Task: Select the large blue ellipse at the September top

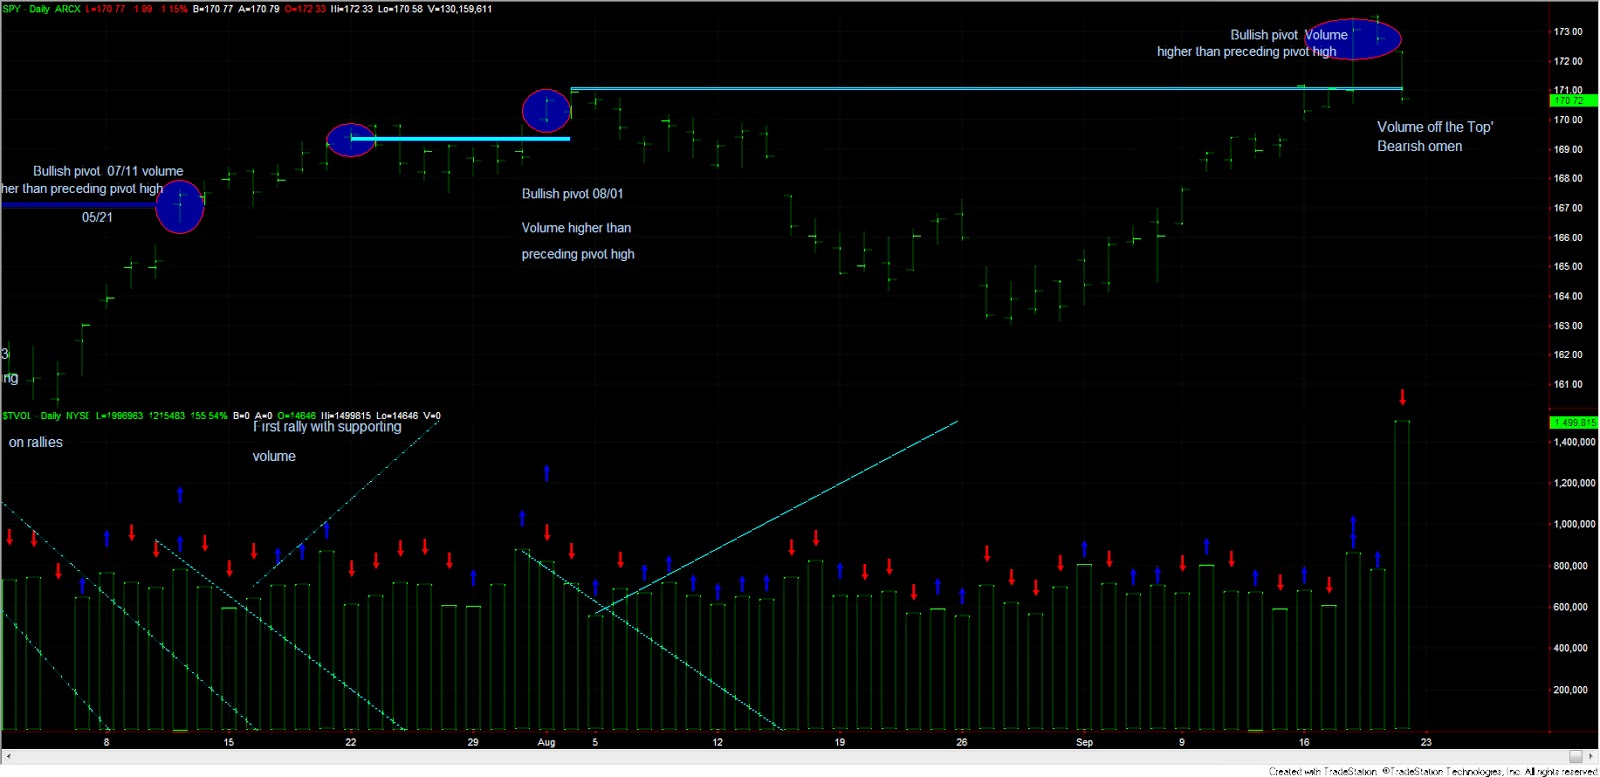Action: coord(1353,39)
